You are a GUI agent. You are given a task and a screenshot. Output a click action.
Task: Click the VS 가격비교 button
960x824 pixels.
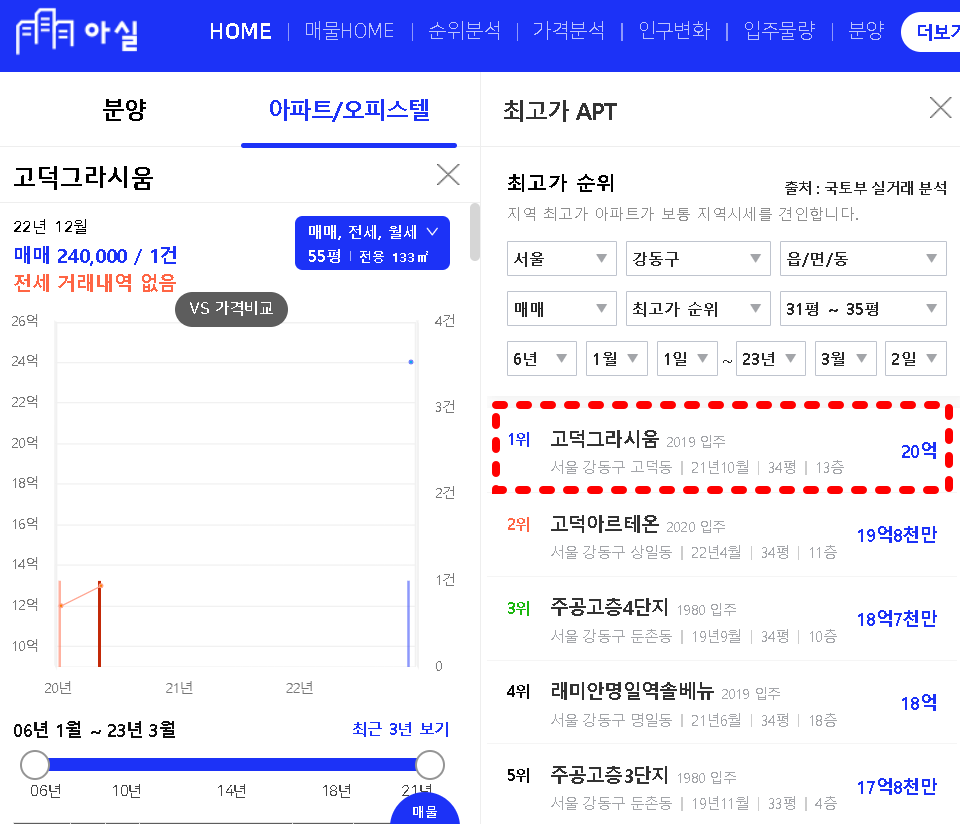pyautogui.click(x=231, y=309)
